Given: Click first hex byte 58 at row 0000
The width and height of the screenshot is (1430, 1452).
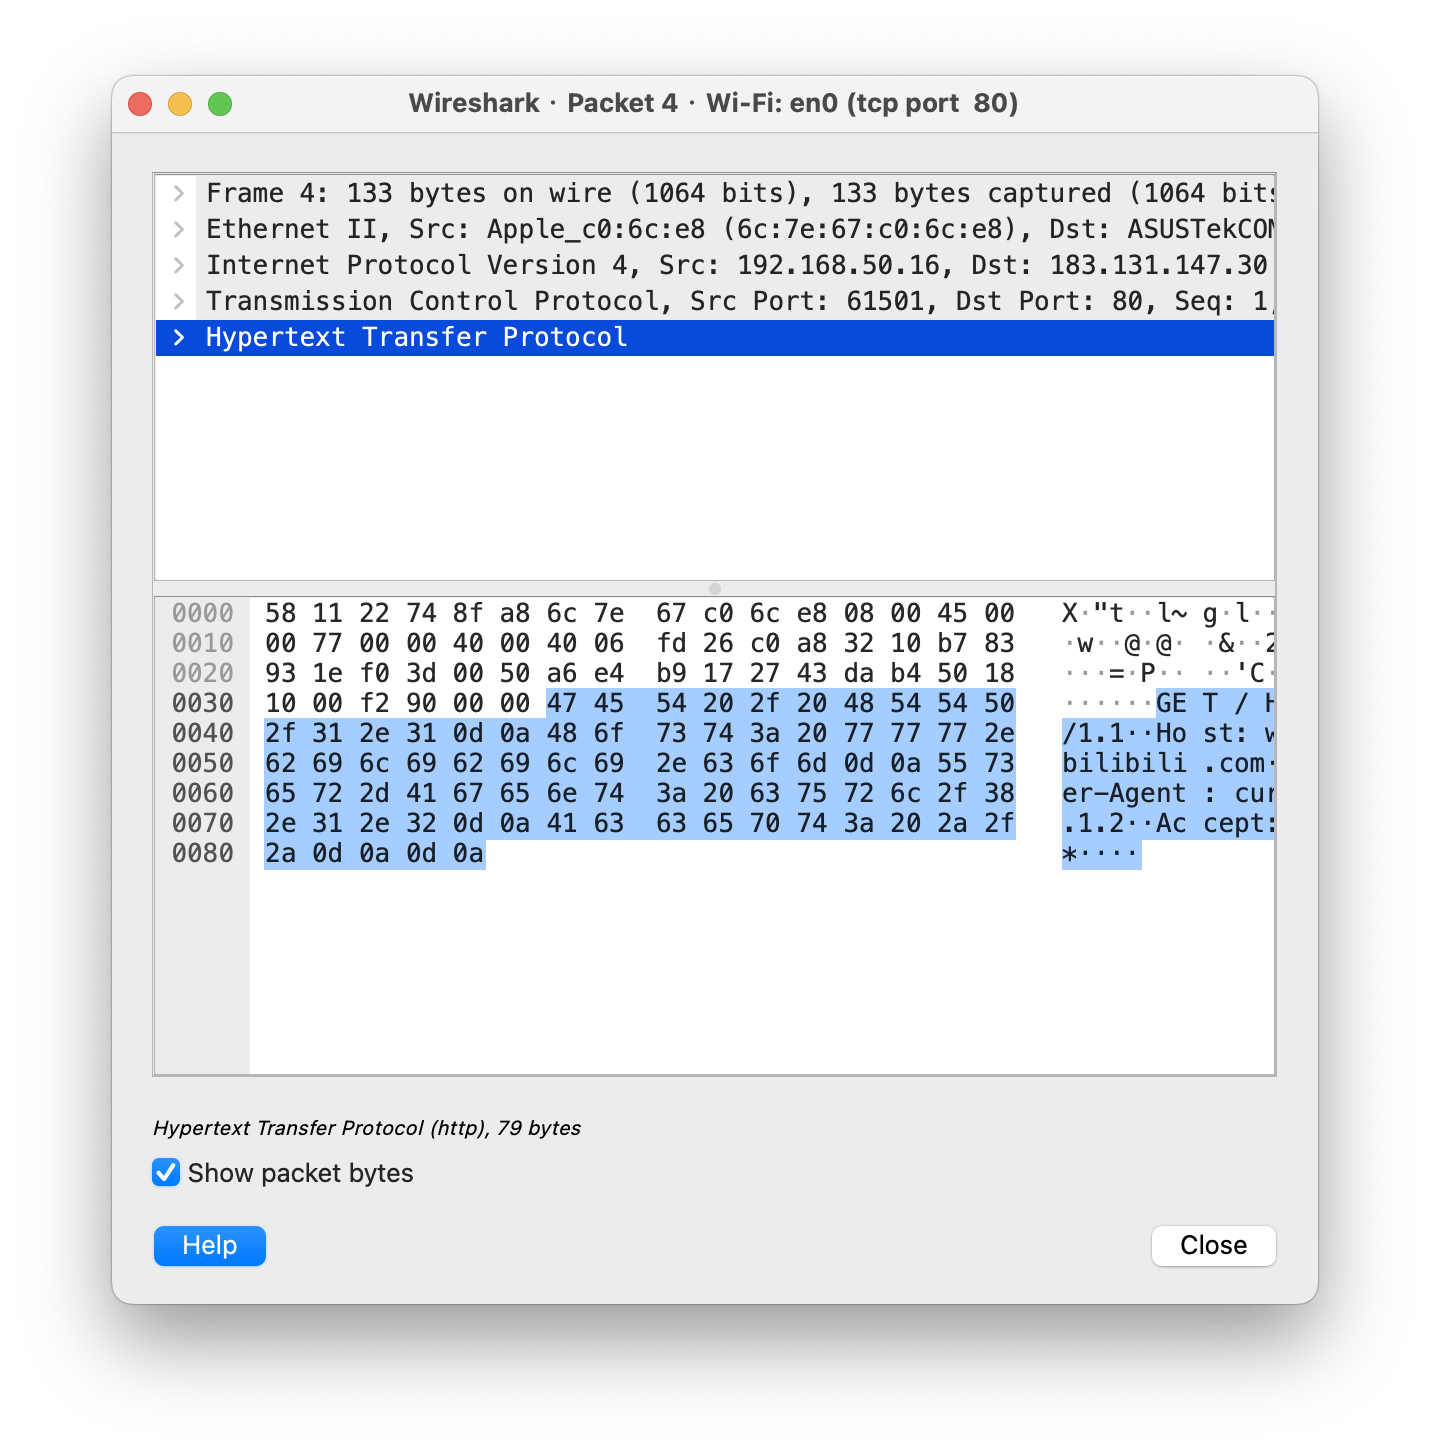Looking at the screenshot, I should (281, 613).
